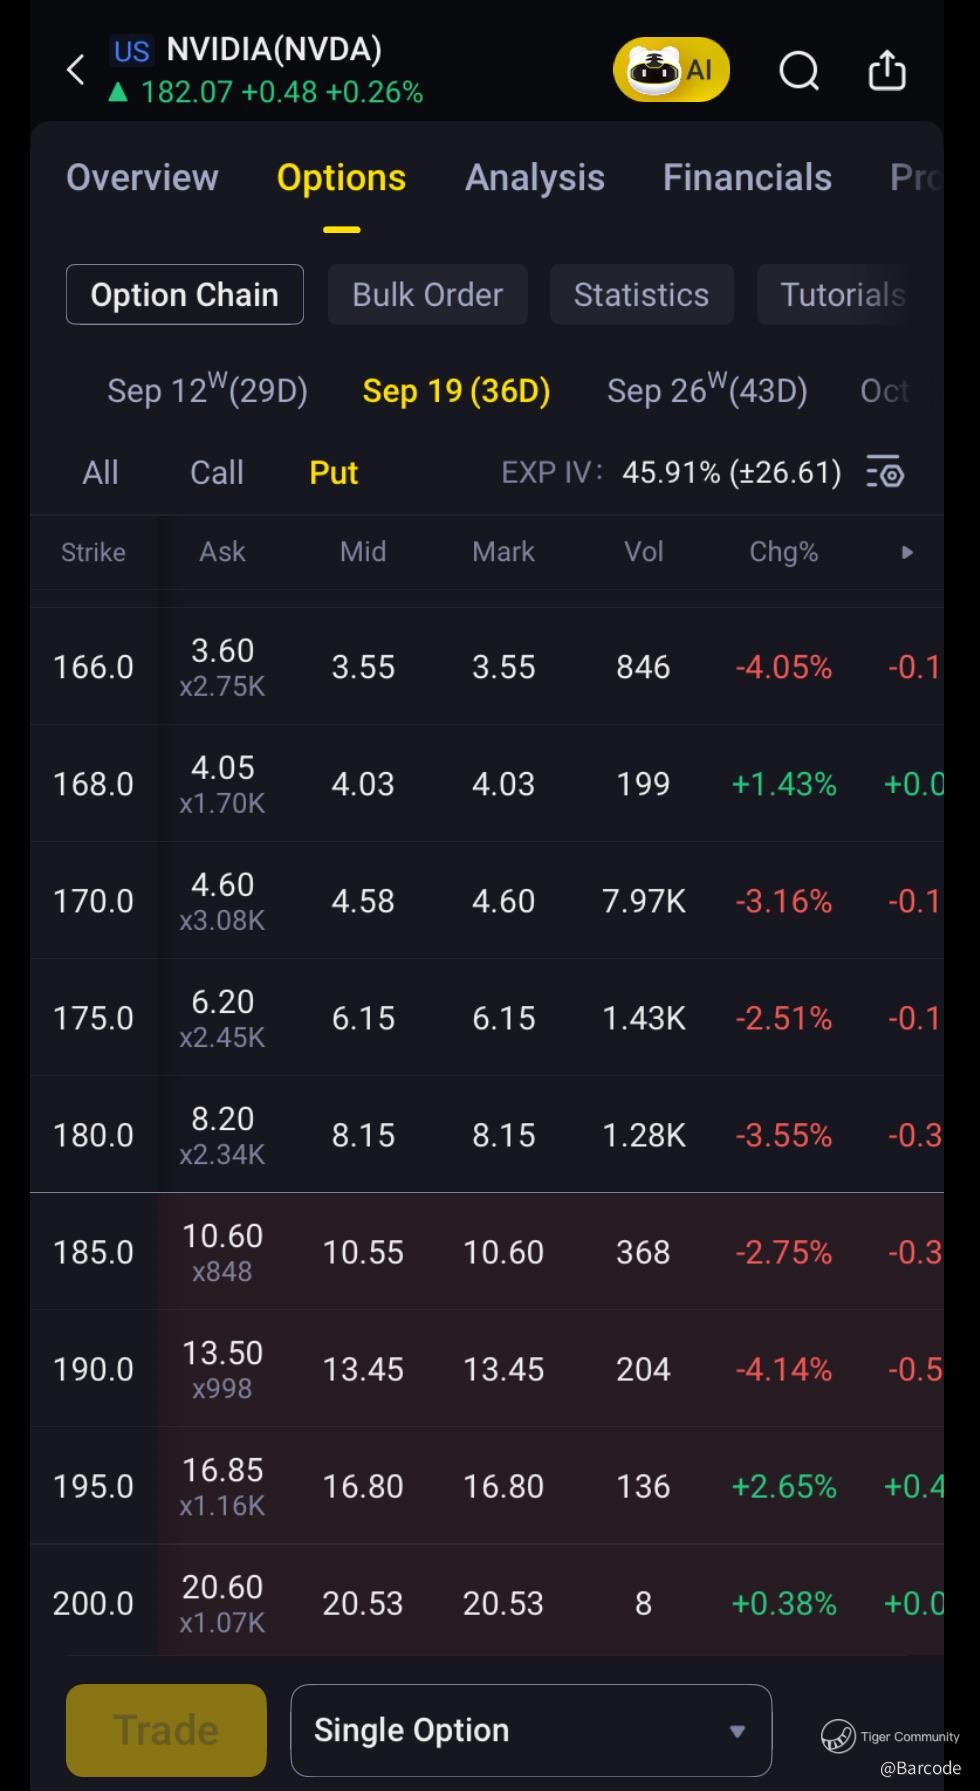The width and height of the screenshot is (980, 1791).
Task: Choose the Sep 26 expiration date
Action: pos(707,391)
